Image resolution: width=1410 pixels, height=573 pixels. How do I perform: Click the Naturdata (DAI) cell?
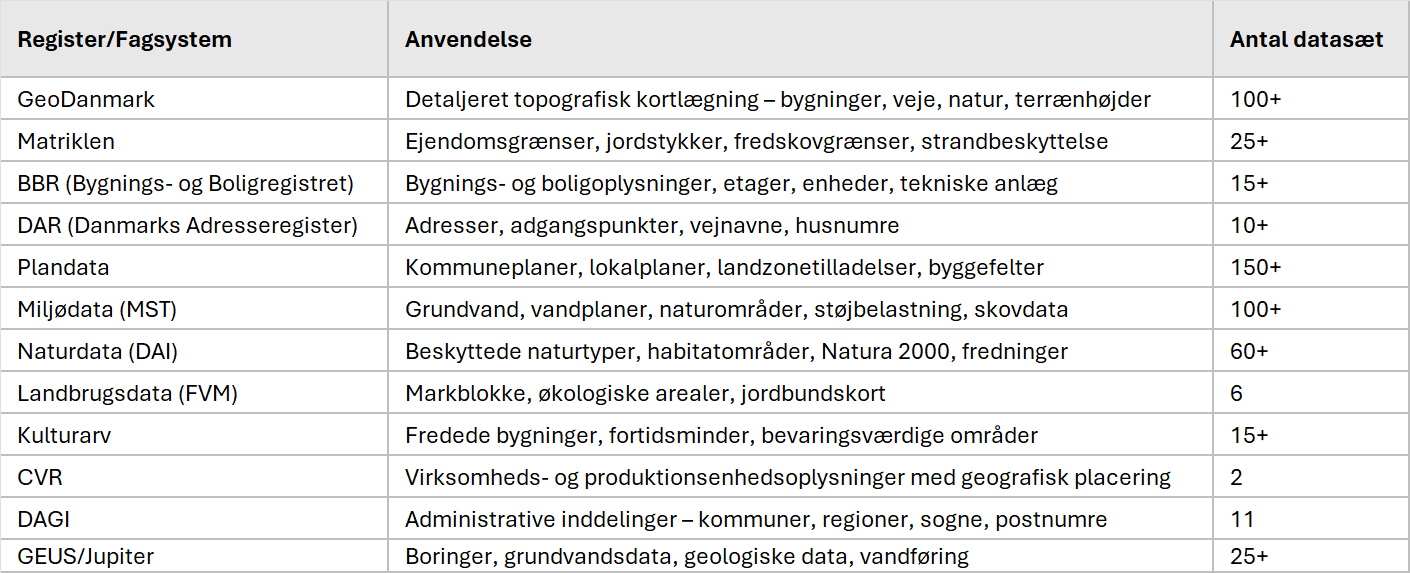98,352
